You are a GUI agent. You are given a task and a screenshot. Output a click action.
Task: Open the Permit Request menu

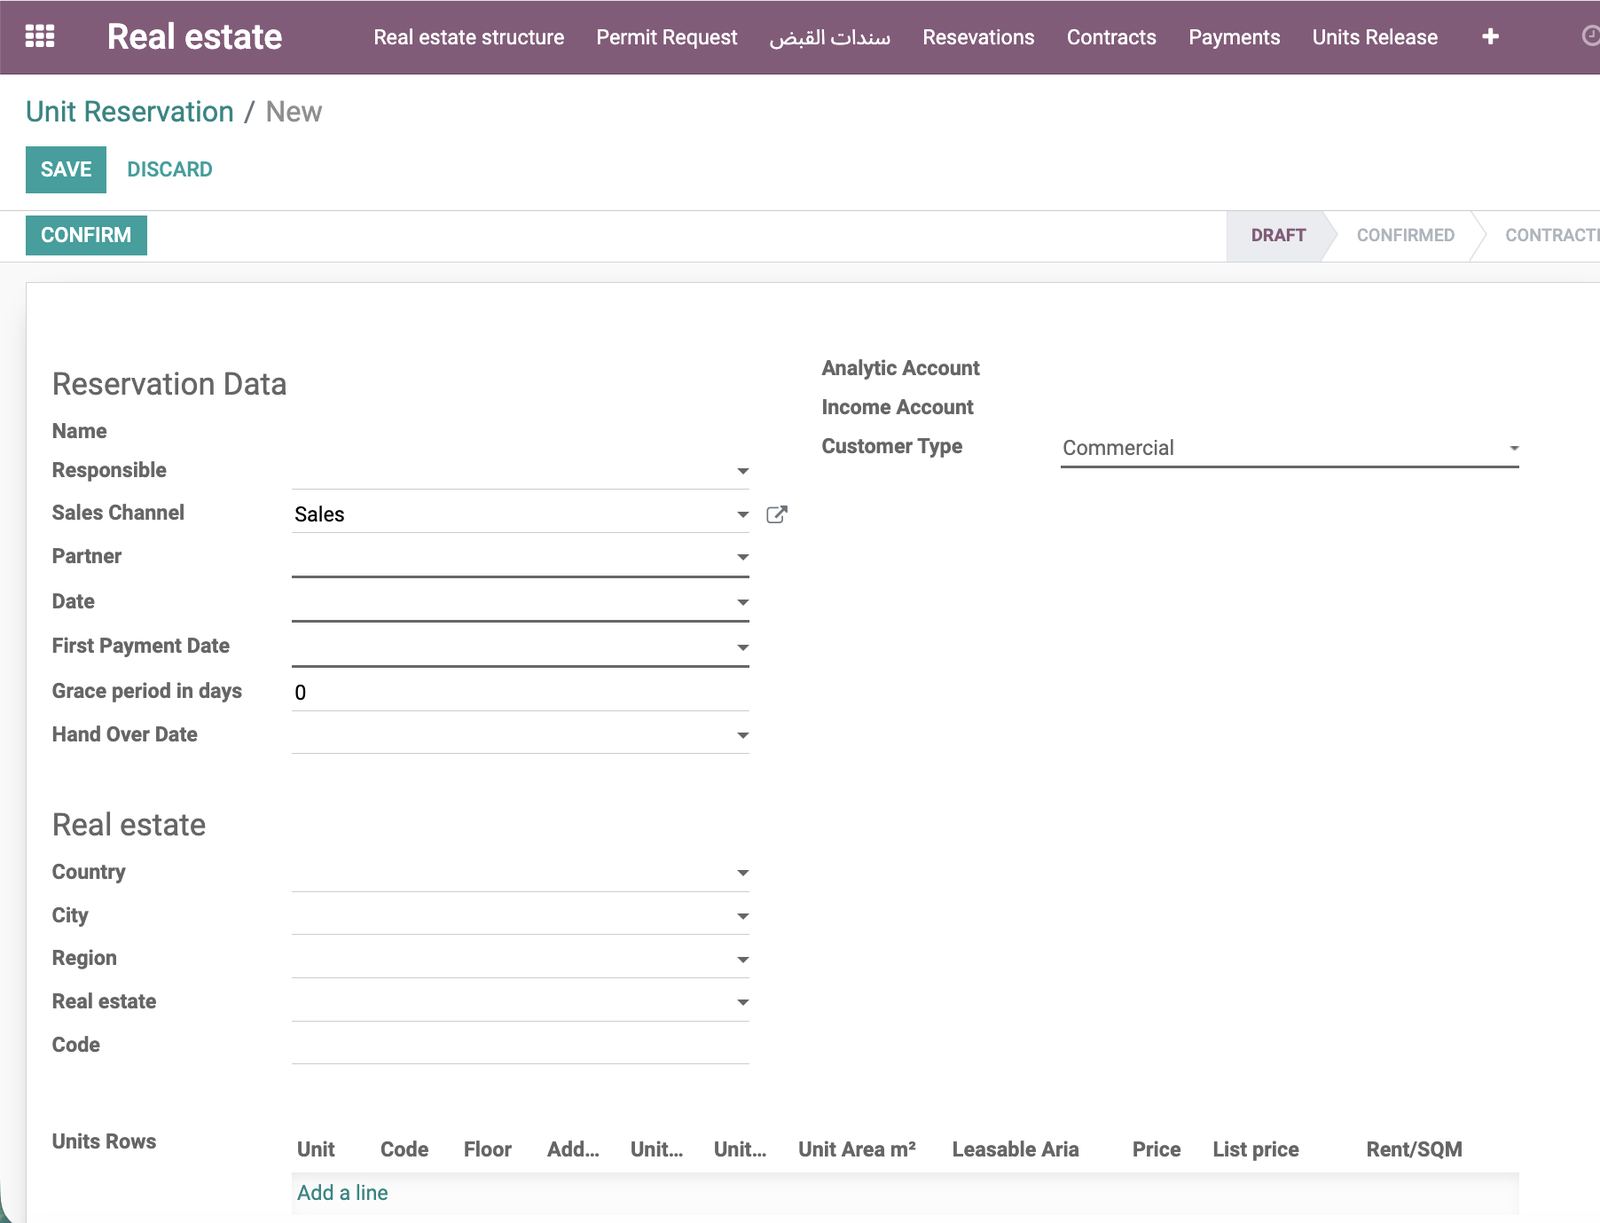pyautogui.click(x=667, y=37)
